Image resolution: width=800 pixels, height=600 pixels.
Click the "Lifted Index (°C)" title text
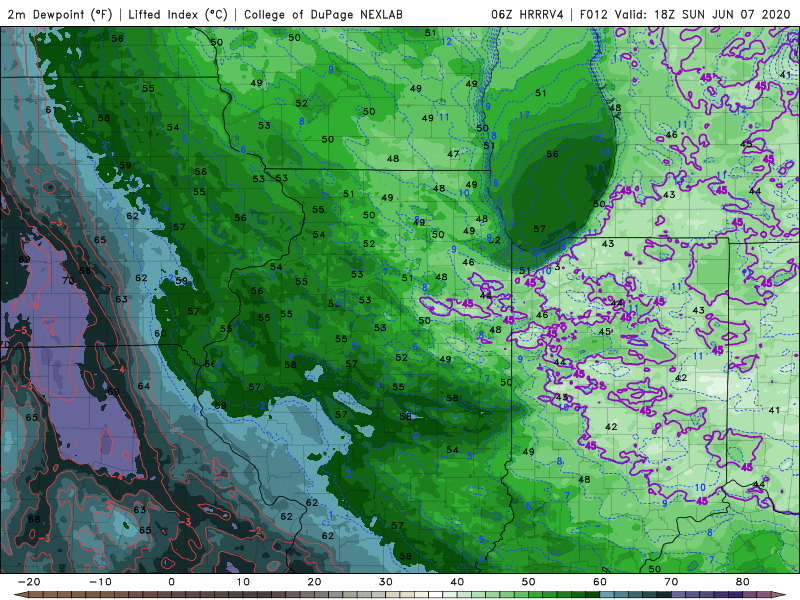(x=178, y=14)
